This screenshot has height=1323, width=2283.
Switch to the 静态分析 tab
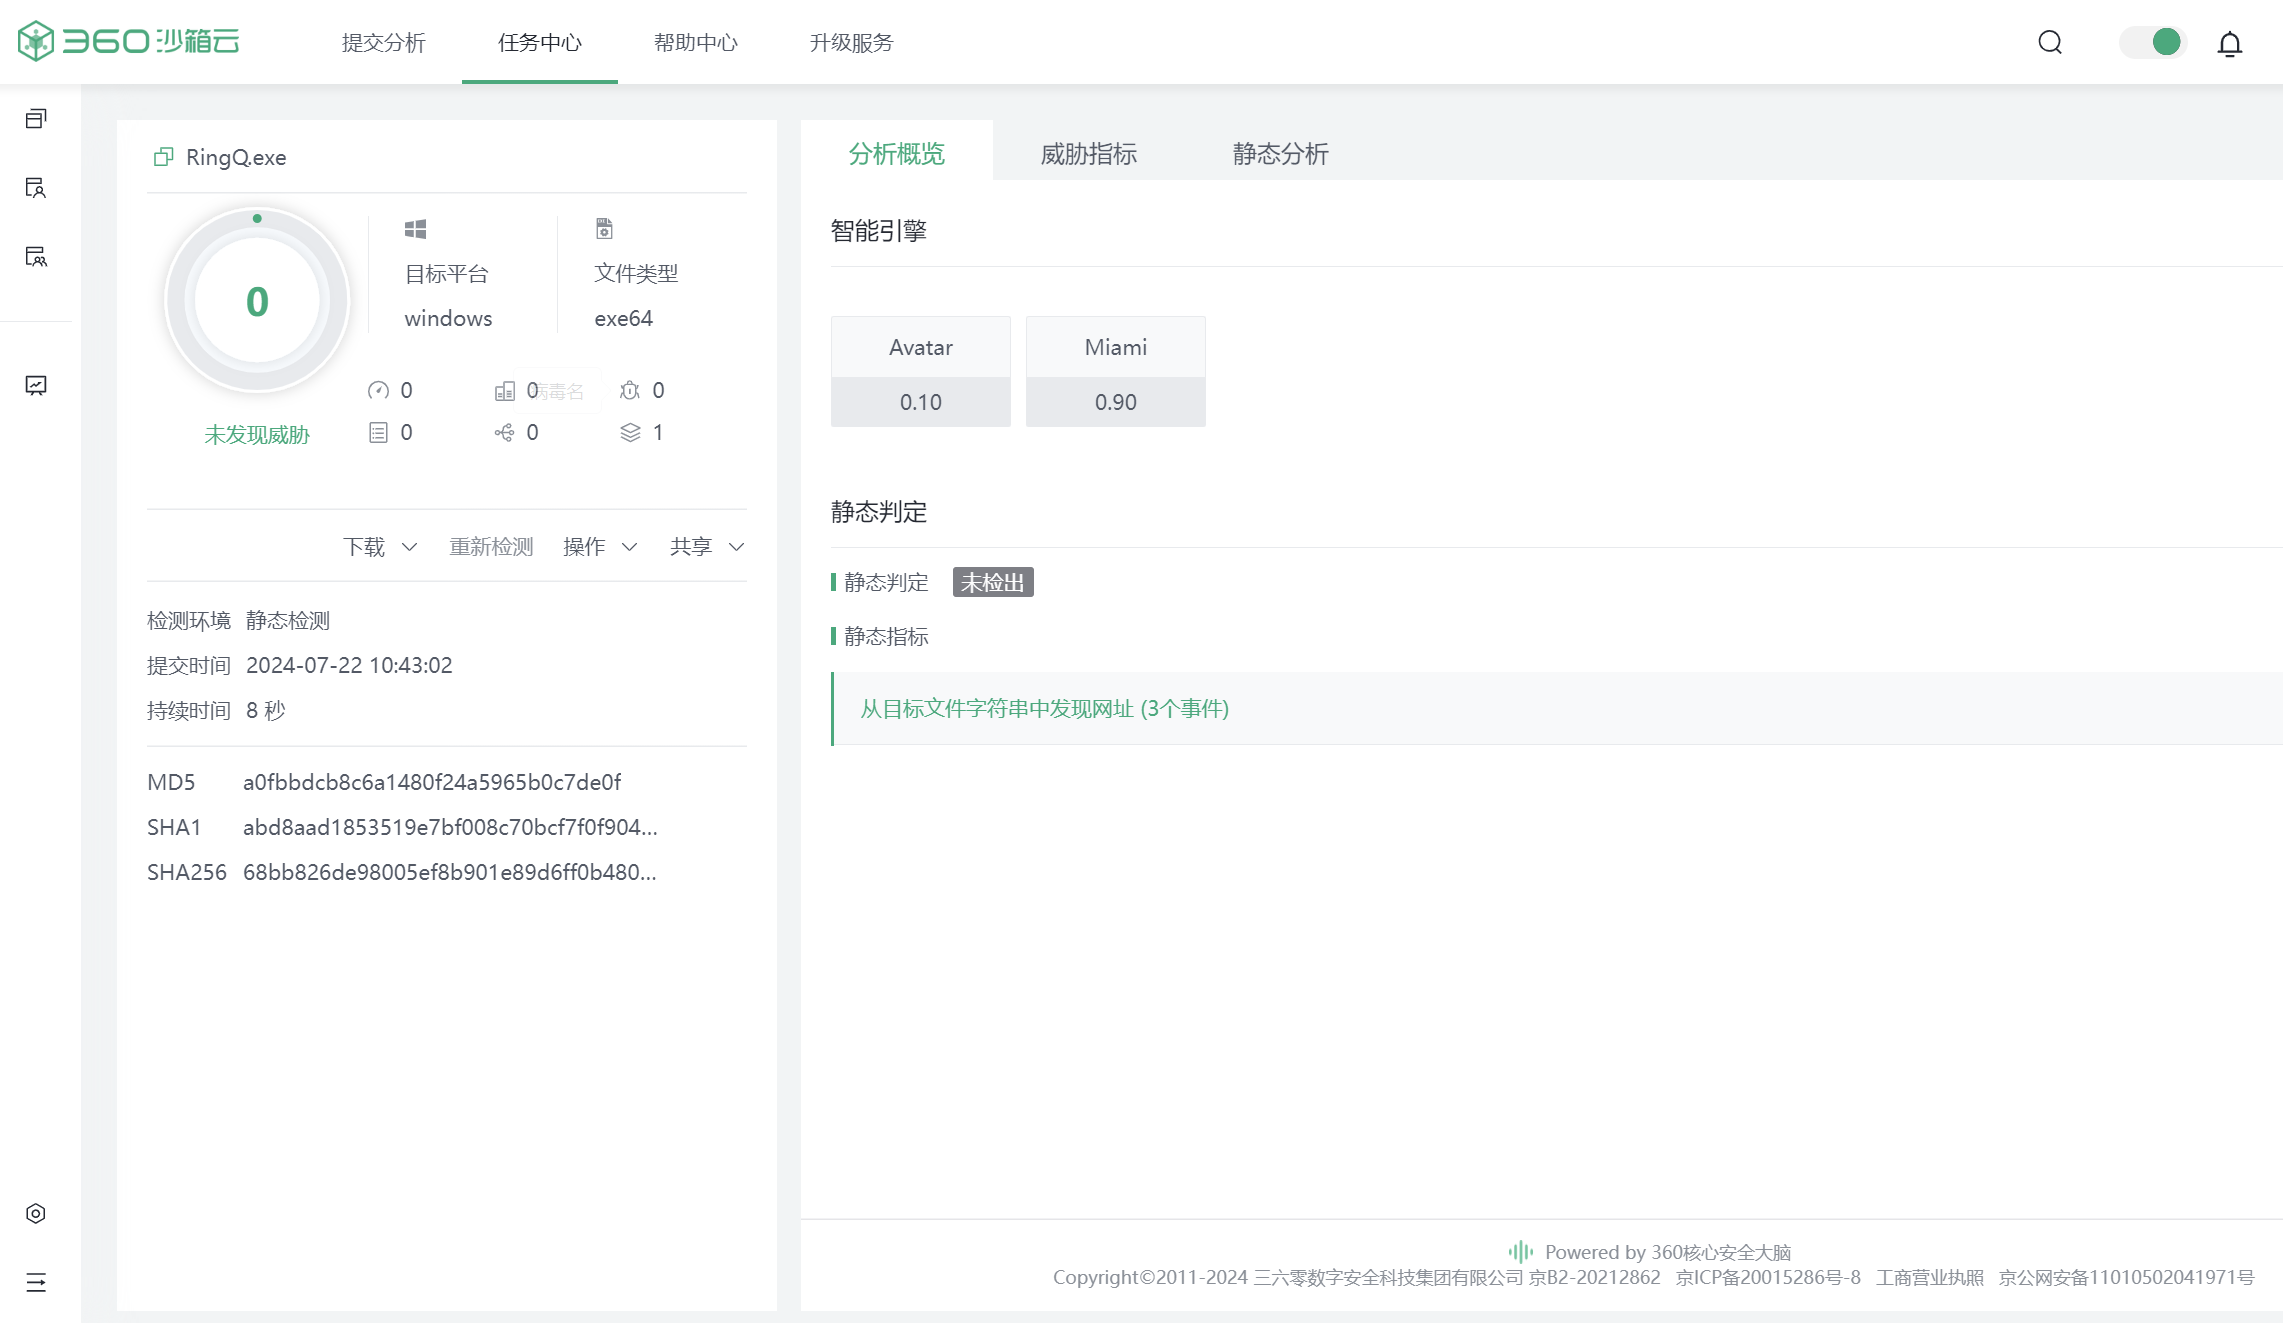1280,154
